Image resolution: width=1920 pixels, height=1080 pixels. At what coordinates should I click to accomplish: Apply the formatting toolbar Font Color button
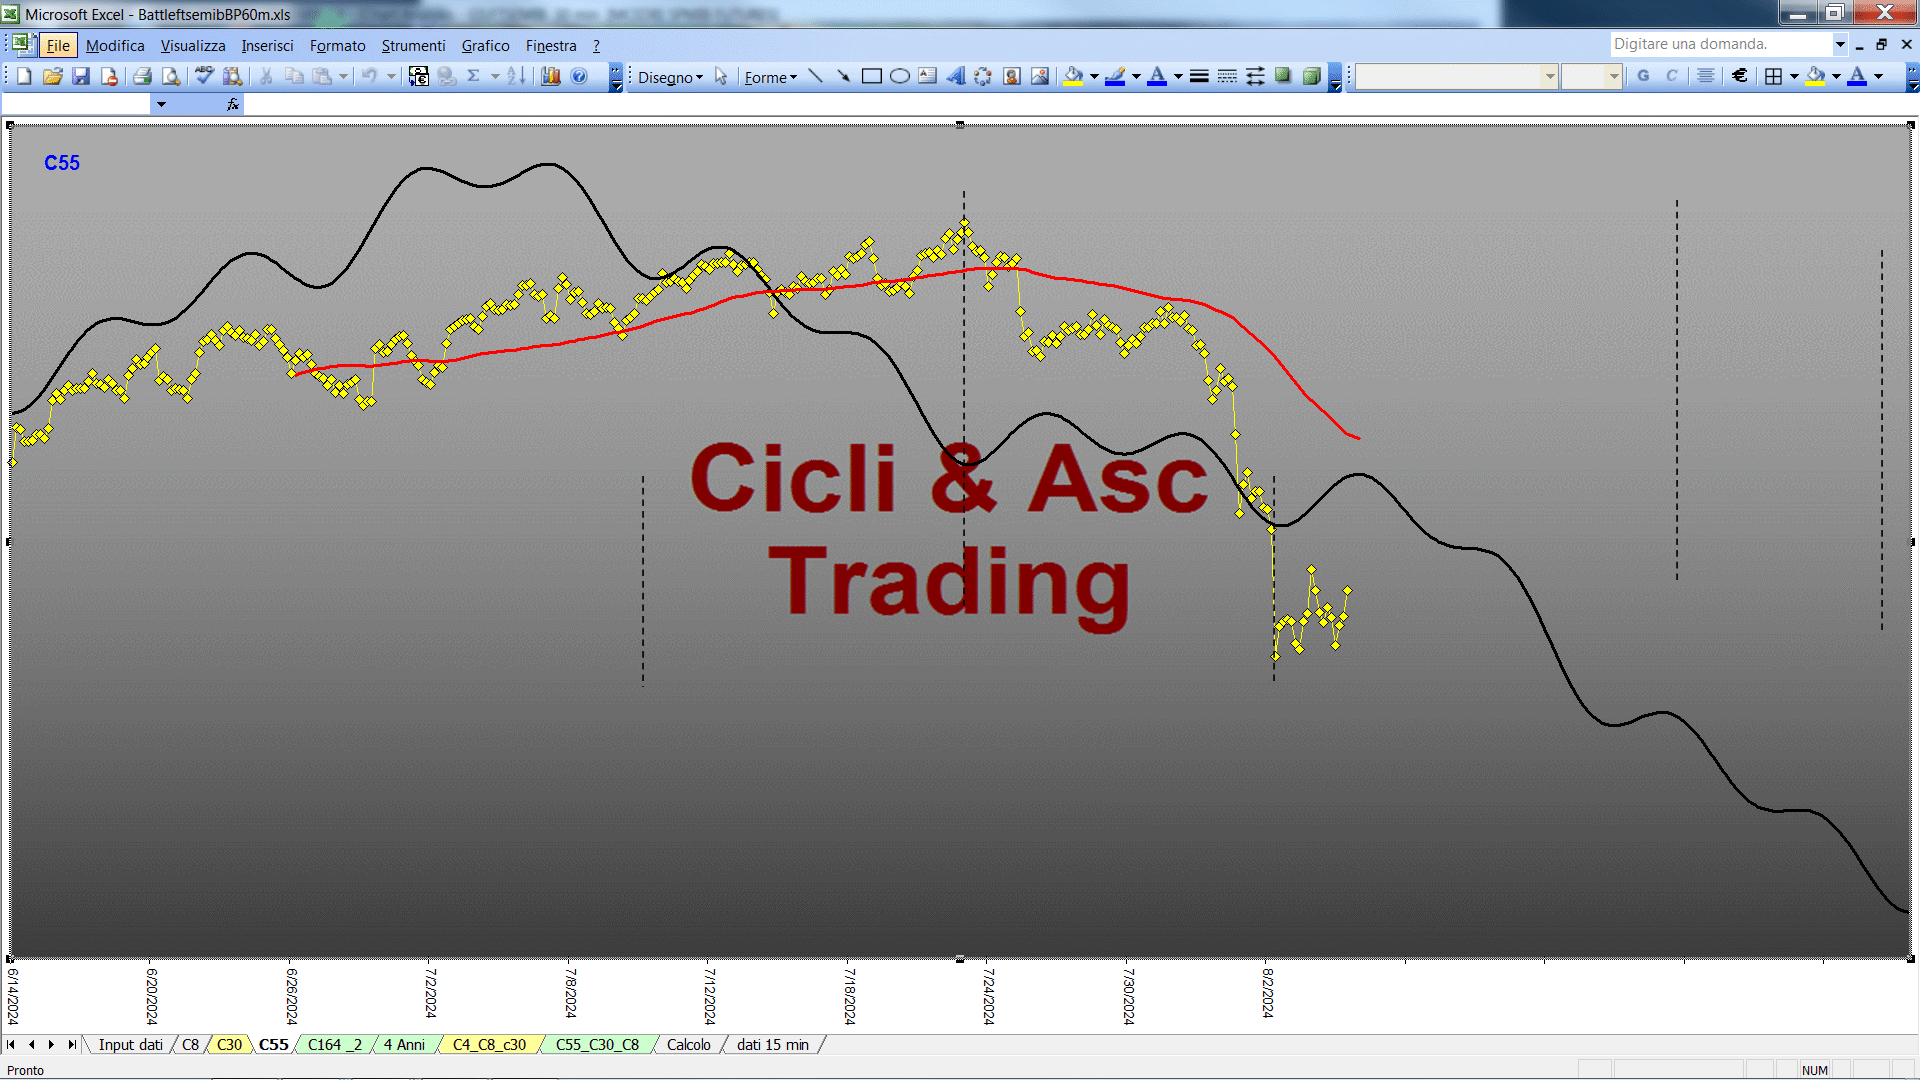[1857, 76]
